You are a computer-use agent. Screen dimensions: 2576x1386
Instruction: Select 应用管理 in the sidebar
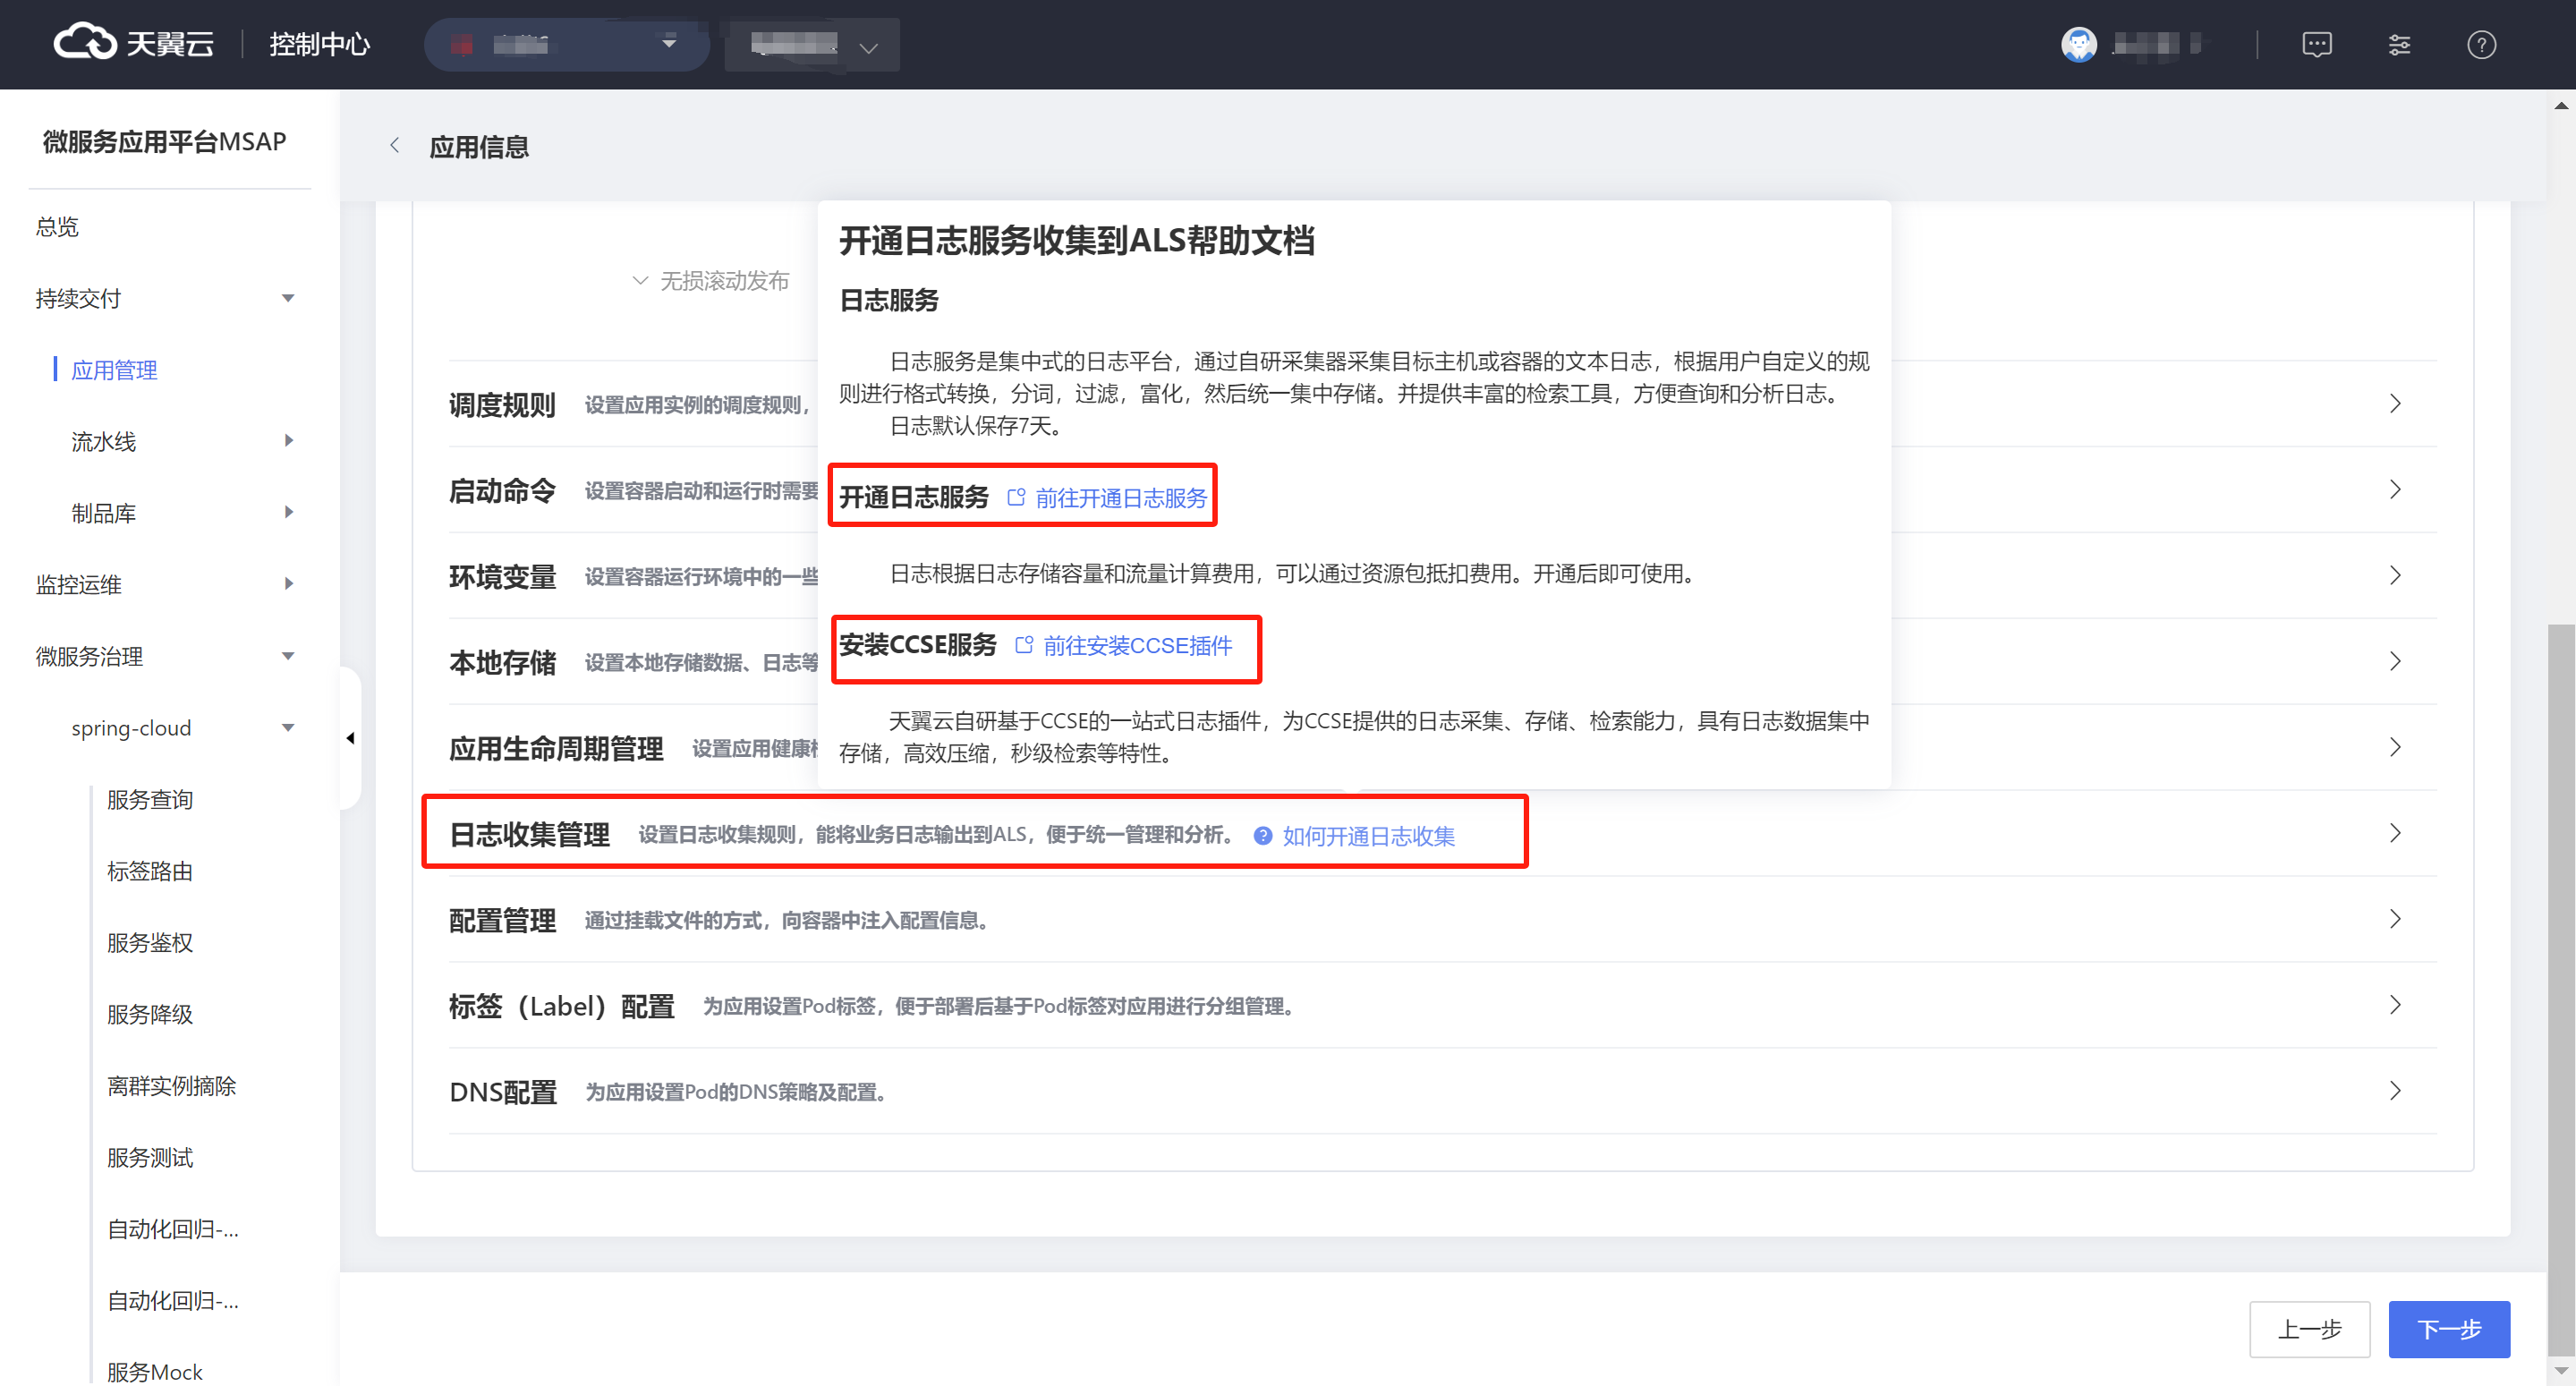coord(114,370)
